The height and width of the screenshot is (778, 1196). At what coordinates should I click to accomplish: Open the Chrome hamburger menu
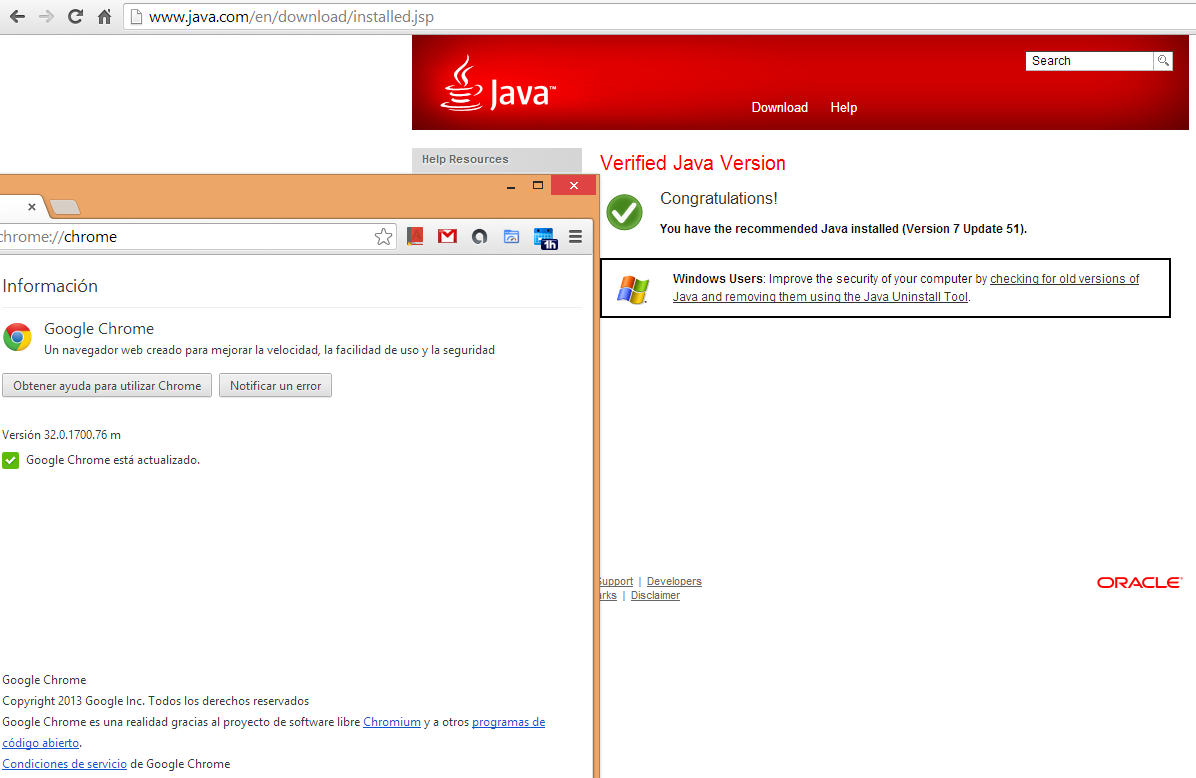pyautogui.click(x=575, y=236)
